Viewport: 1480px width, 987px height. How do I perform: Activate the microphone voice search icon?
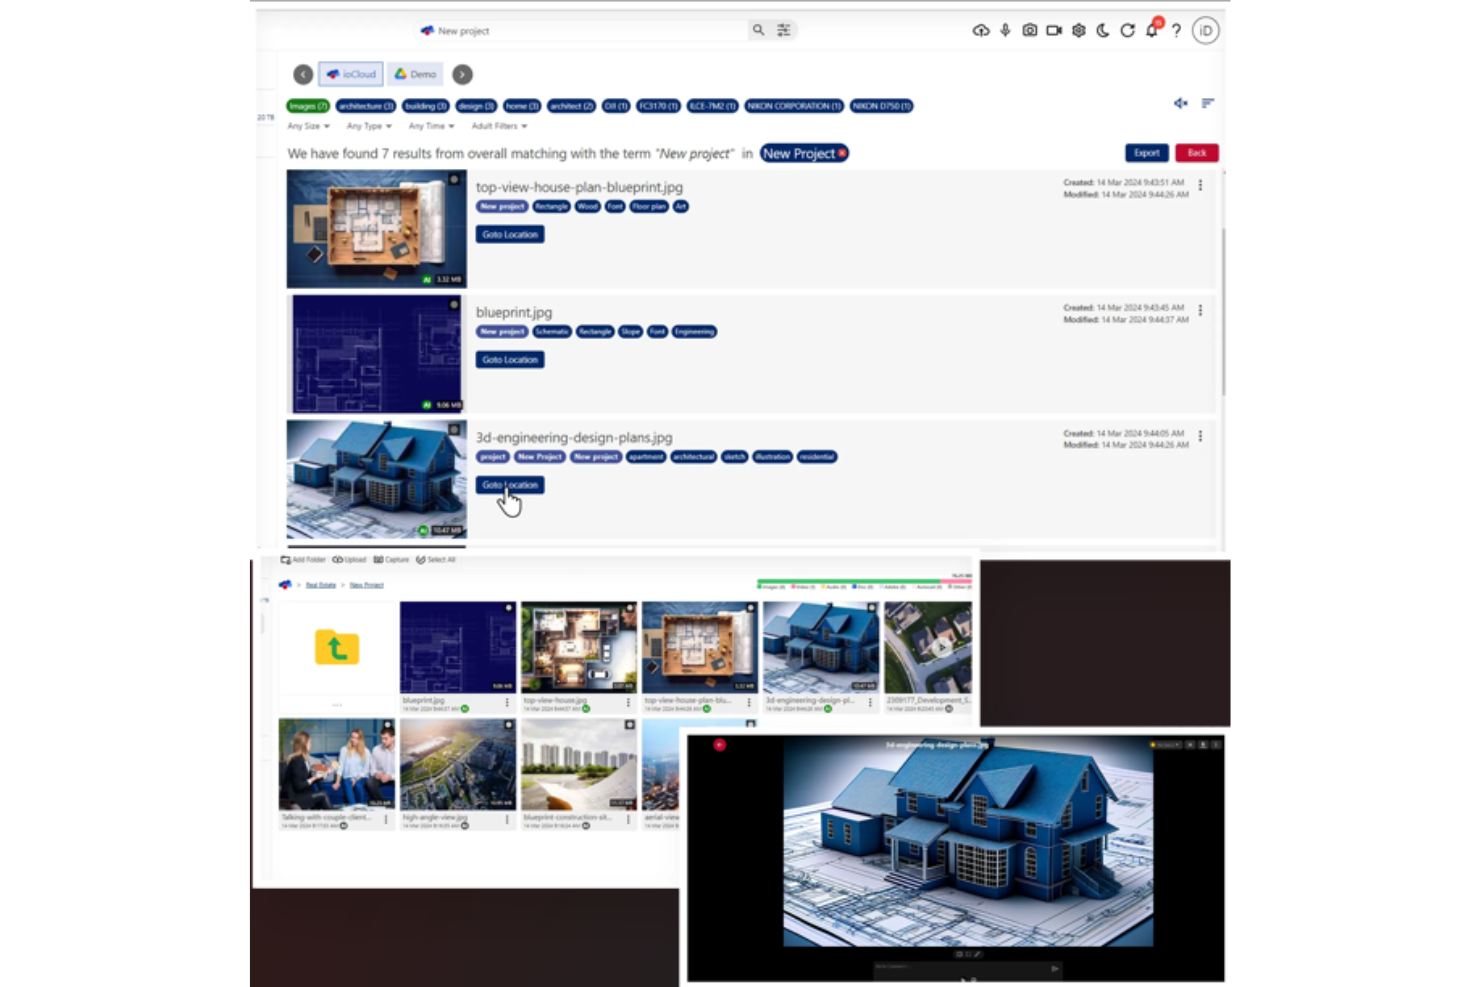coord(1005,30)
